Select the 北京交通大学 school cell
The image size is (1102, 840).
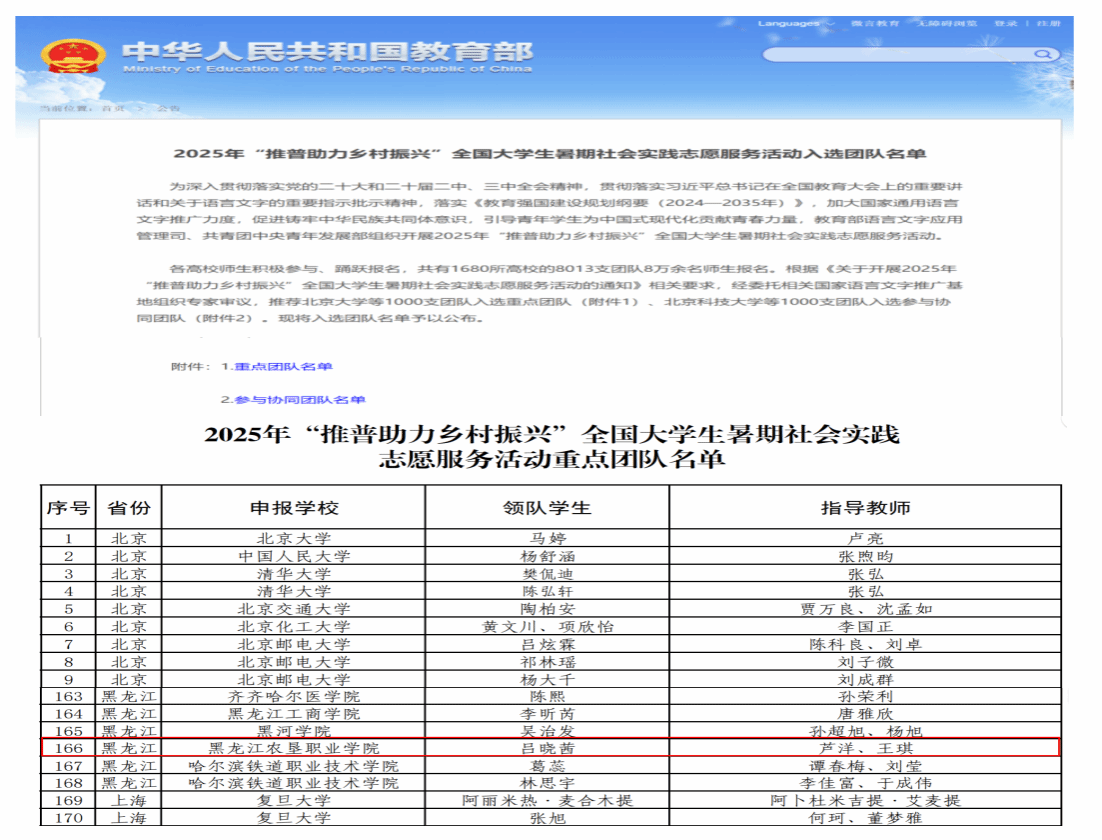[x=294, y=609]
